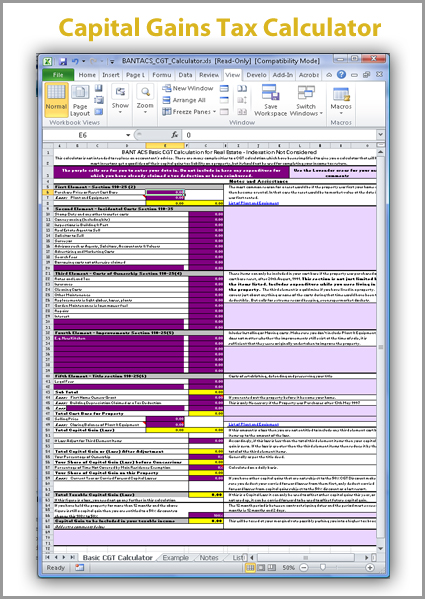Click the Unhide window icon

click(224, 112)
